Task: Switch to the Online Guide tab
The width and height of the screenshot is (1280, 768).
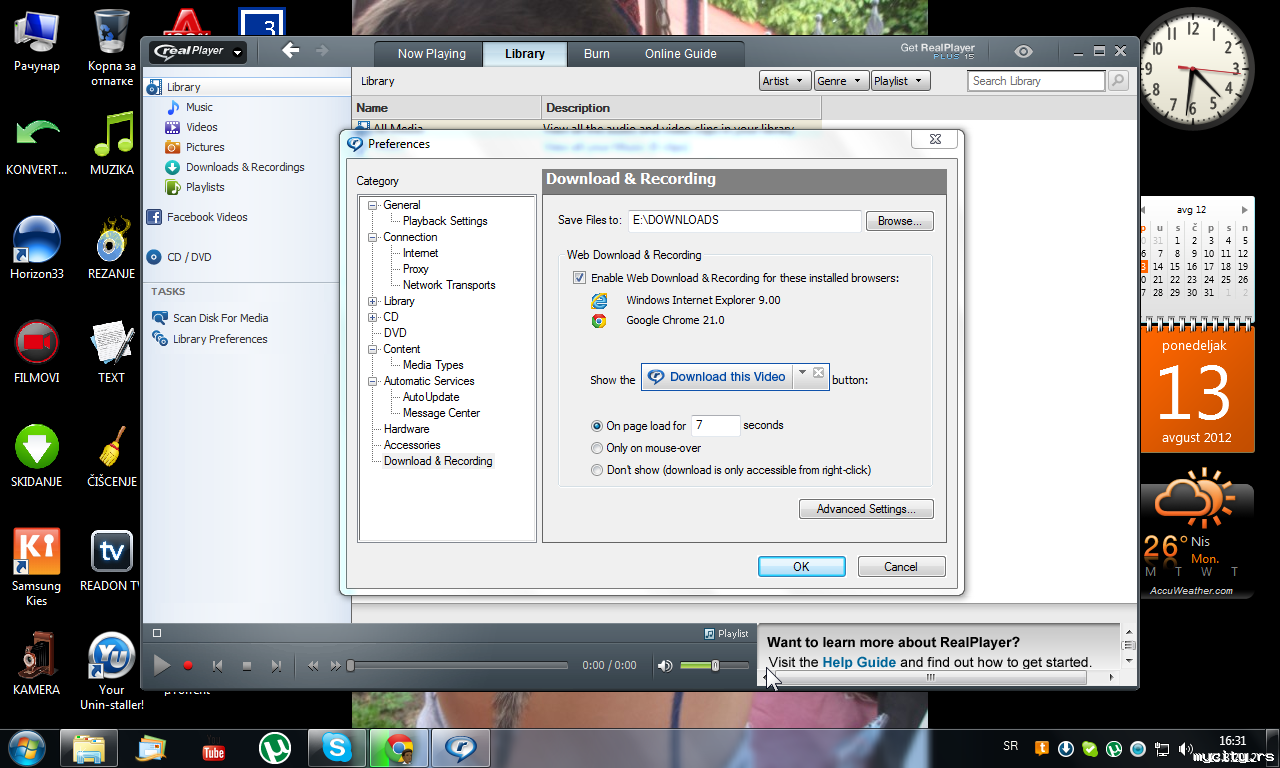Action: tap(680, 54)
